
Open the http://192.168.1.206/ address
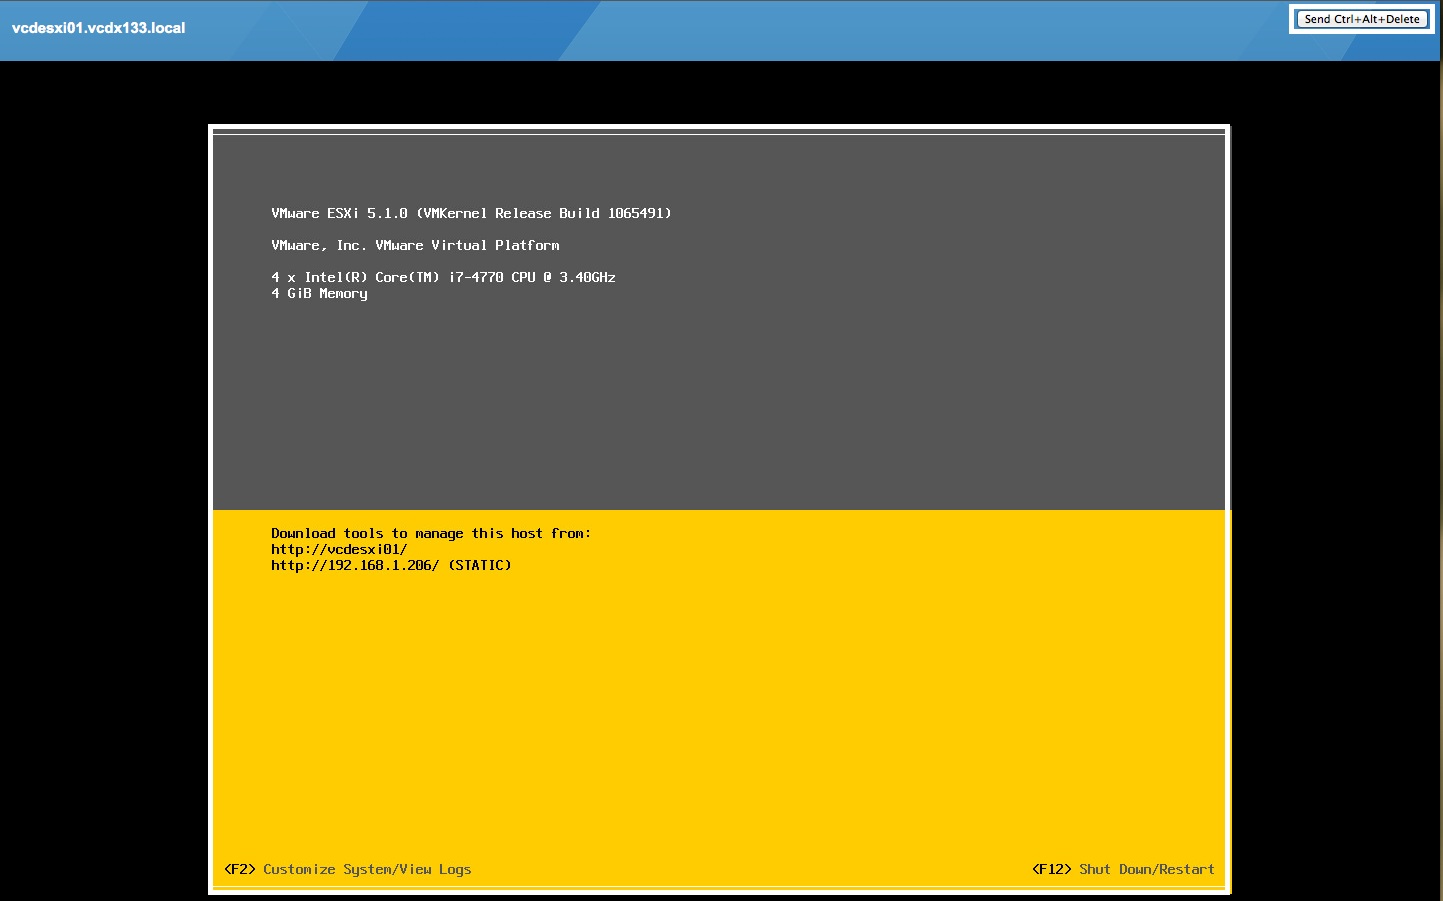354,565
